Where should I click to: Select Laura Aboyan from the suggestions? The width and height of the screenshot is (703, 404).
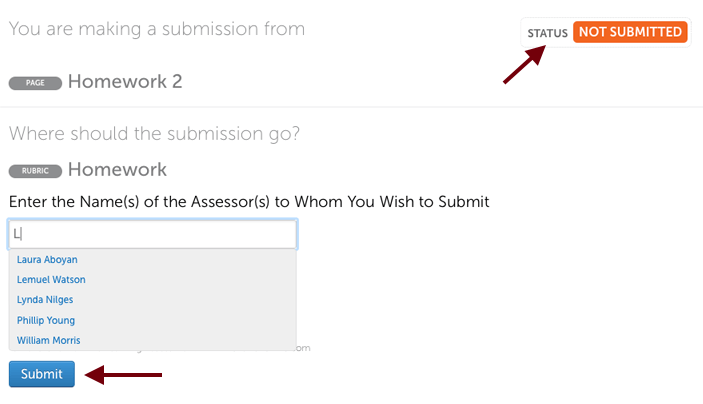tap(47, 260)
